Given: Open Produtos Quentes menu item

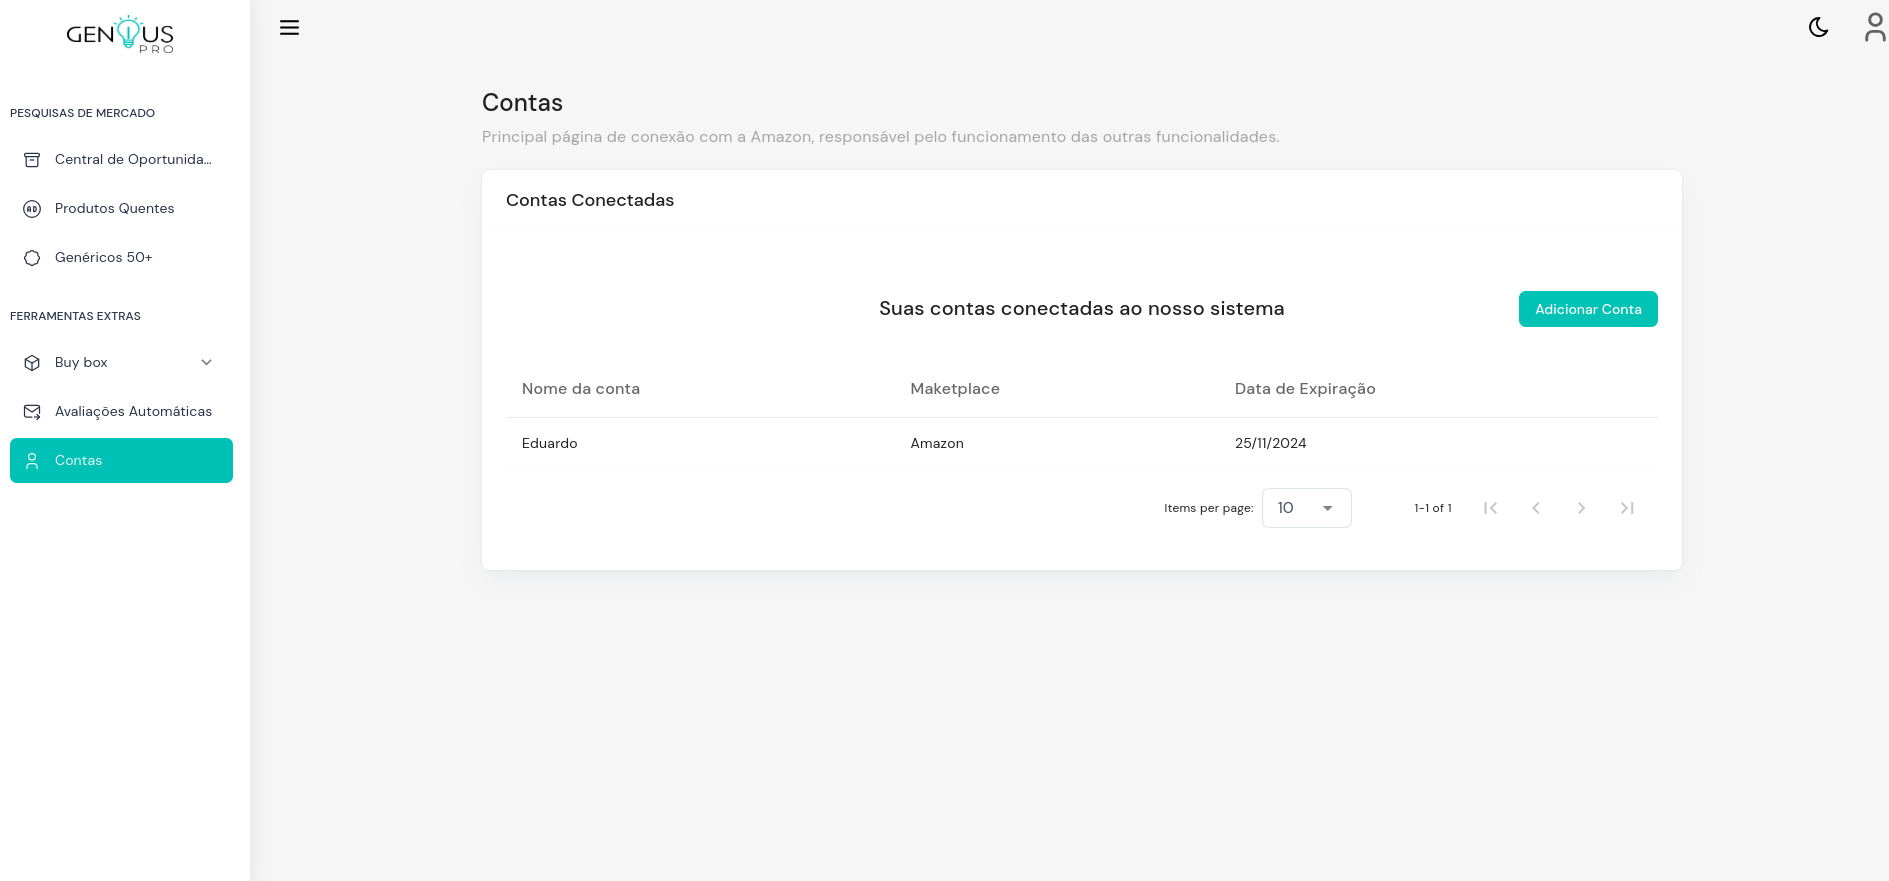Looking at the screenshot, I should (x=121, y=209).
